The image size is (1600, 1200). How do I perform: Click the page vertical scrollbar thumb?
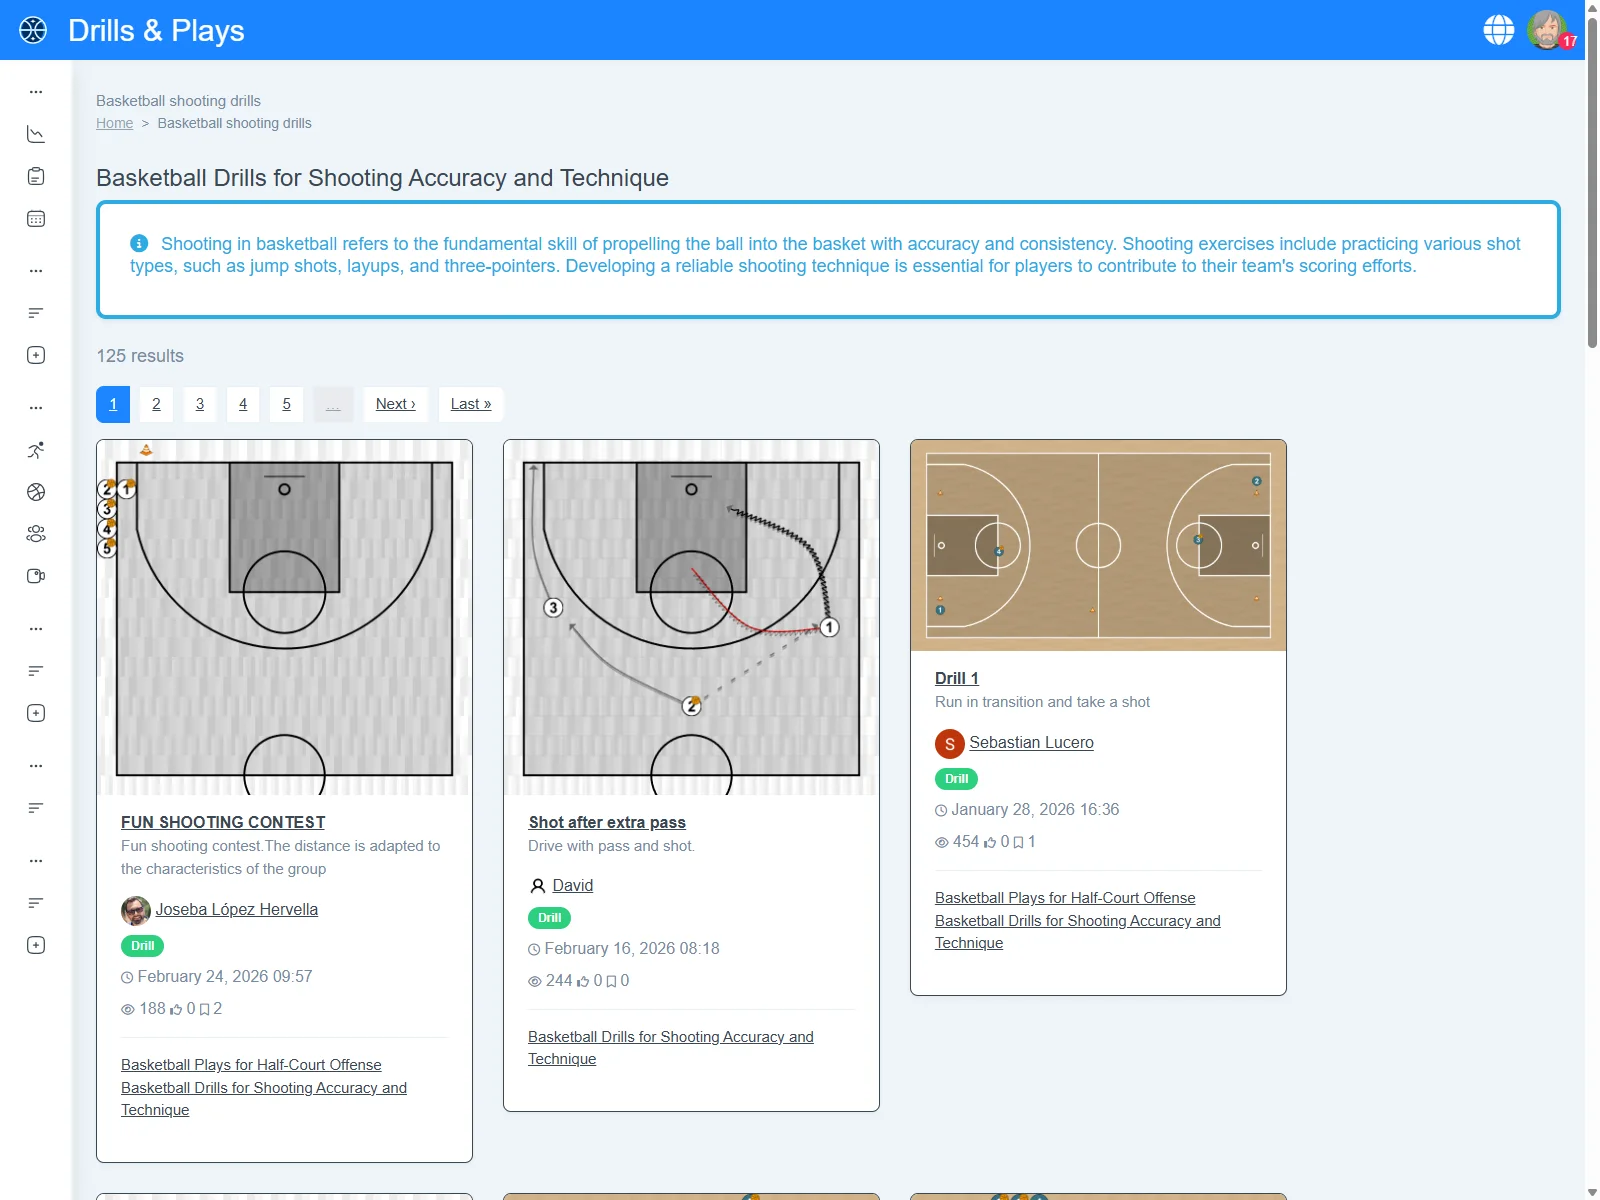[1592, 180]
